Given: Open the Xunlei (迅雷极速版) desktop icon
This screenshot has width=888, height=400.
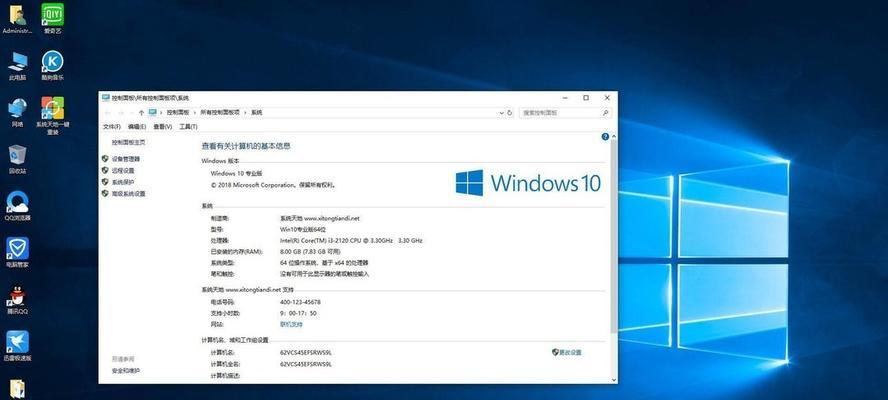Looking at the screenshot, I should pos(17,346).
